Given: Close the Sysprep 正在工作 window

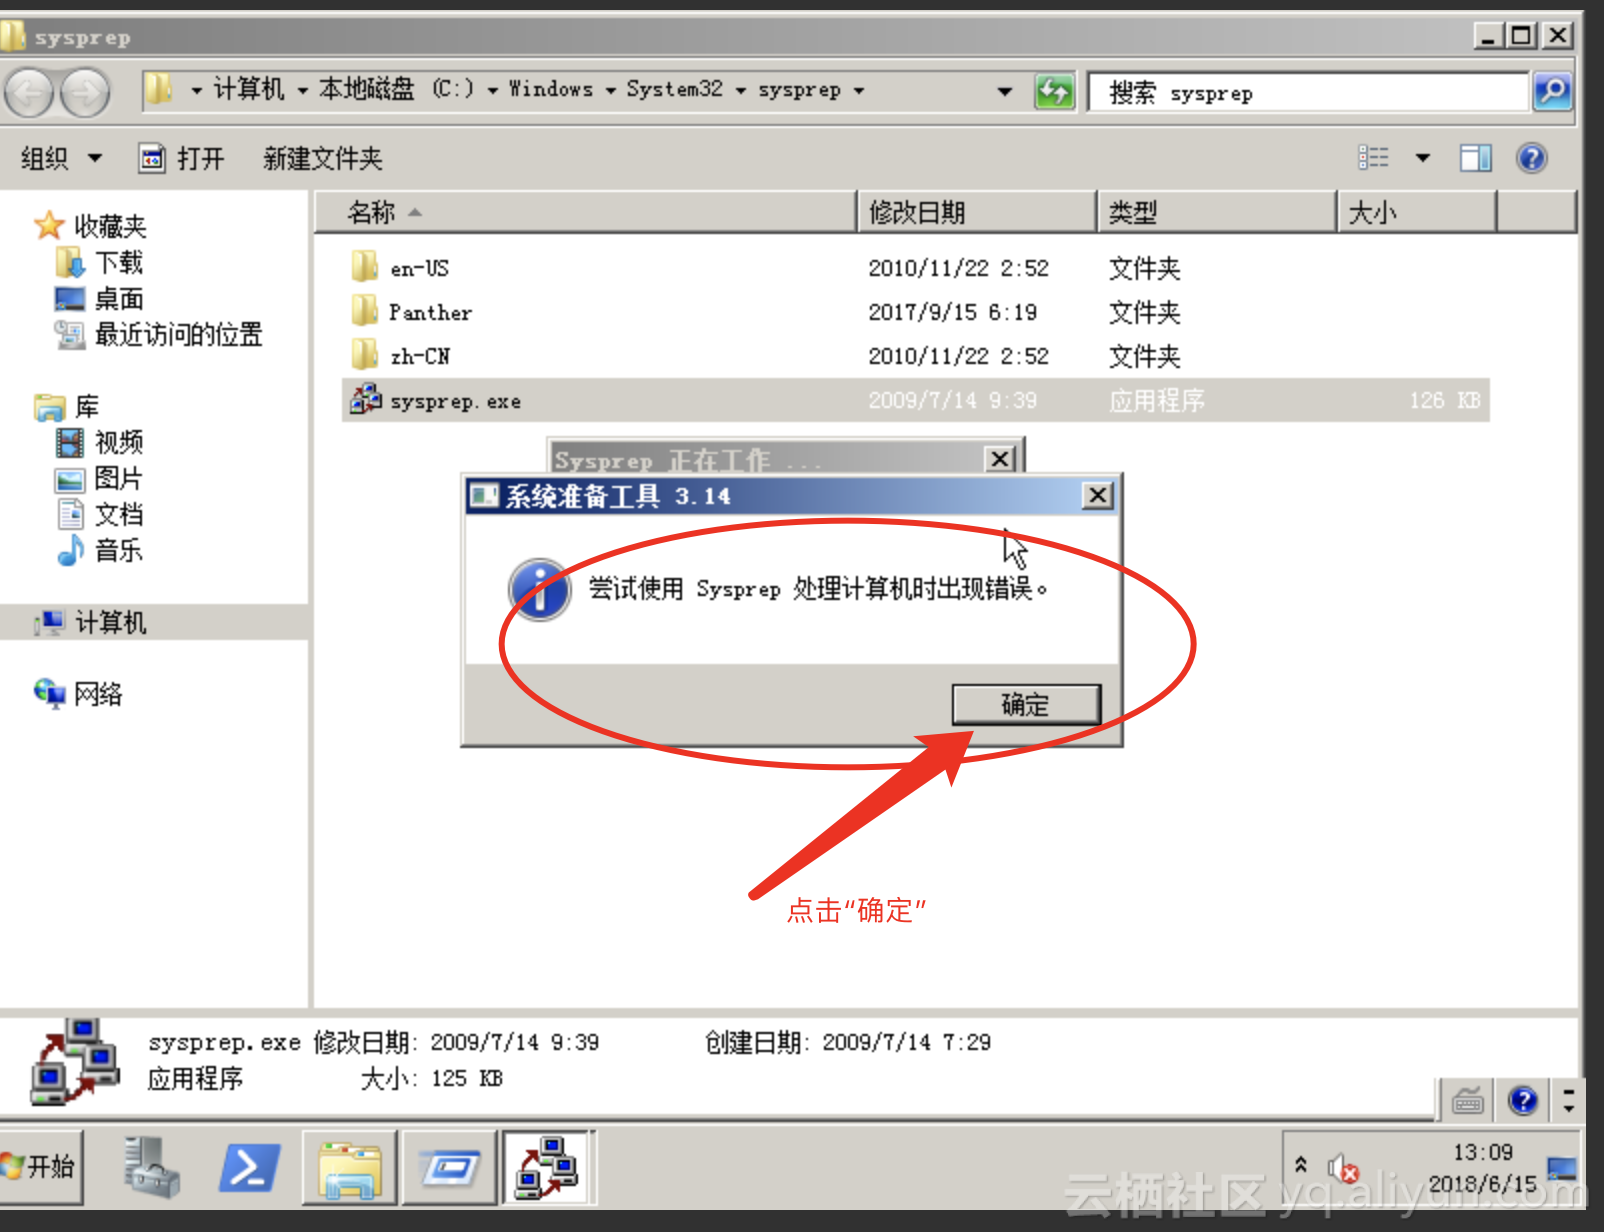Looking at the screenshot, I should pos(1000,458).
